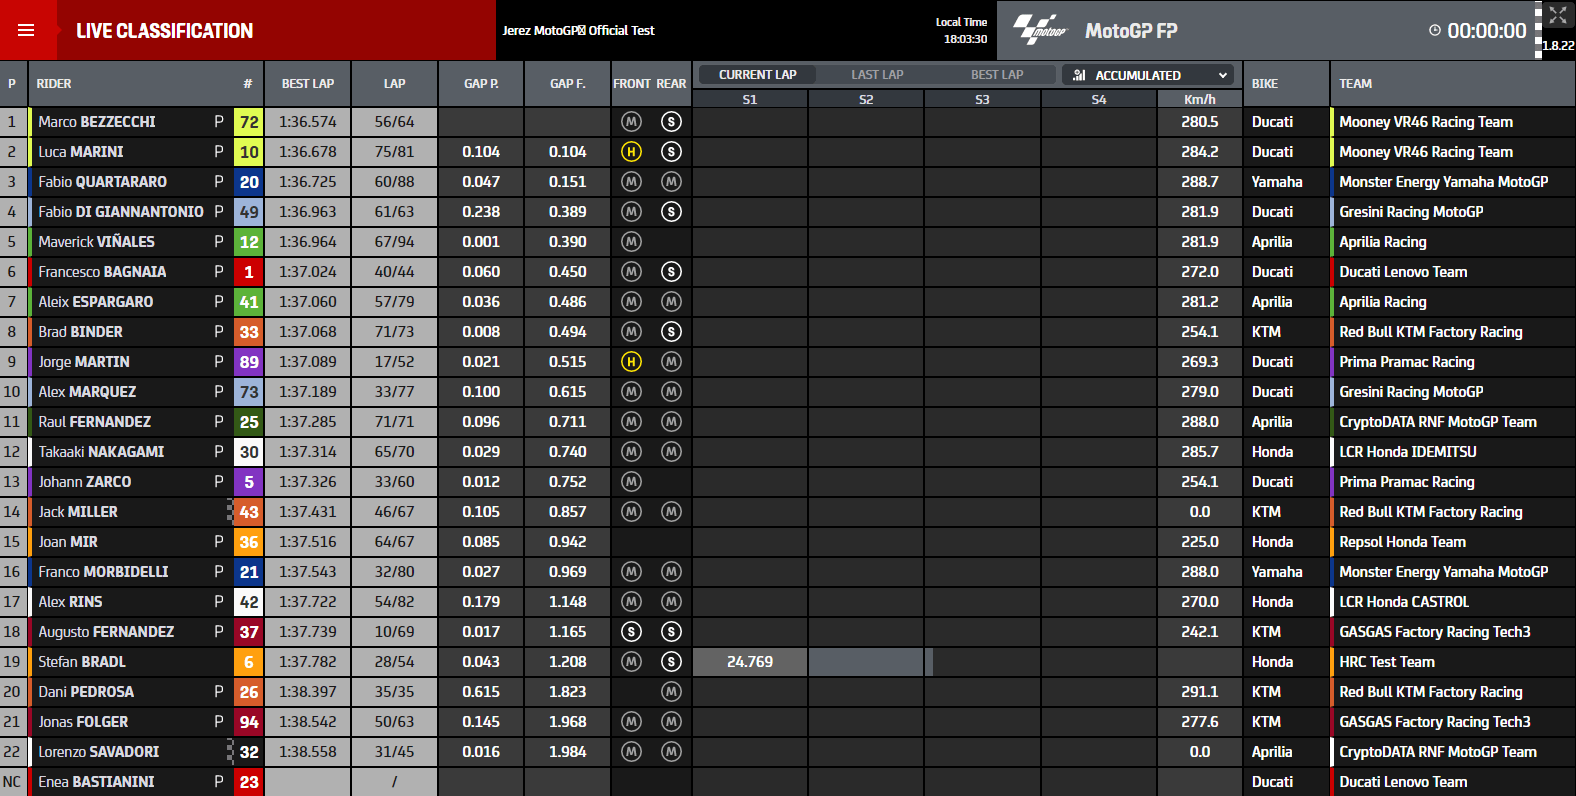Click Bezzecchi's number 72 badge
The height and width of the screenshot is (796, 1576).
249,122
